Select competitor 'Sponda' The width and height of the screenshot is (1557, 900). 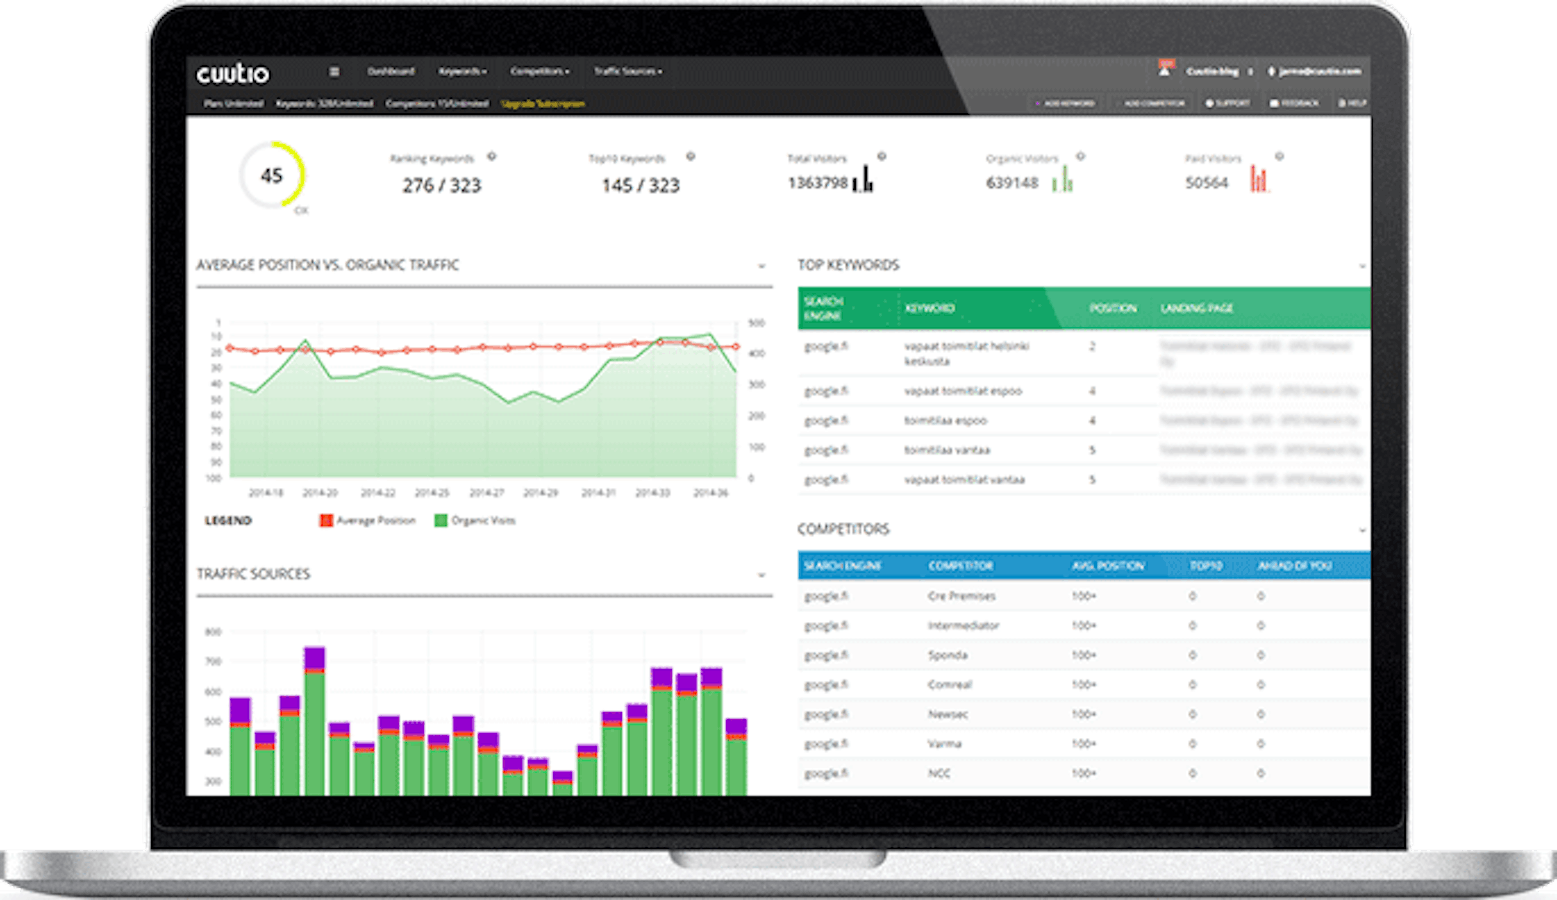pyautogui.click(x=947, y=656)
